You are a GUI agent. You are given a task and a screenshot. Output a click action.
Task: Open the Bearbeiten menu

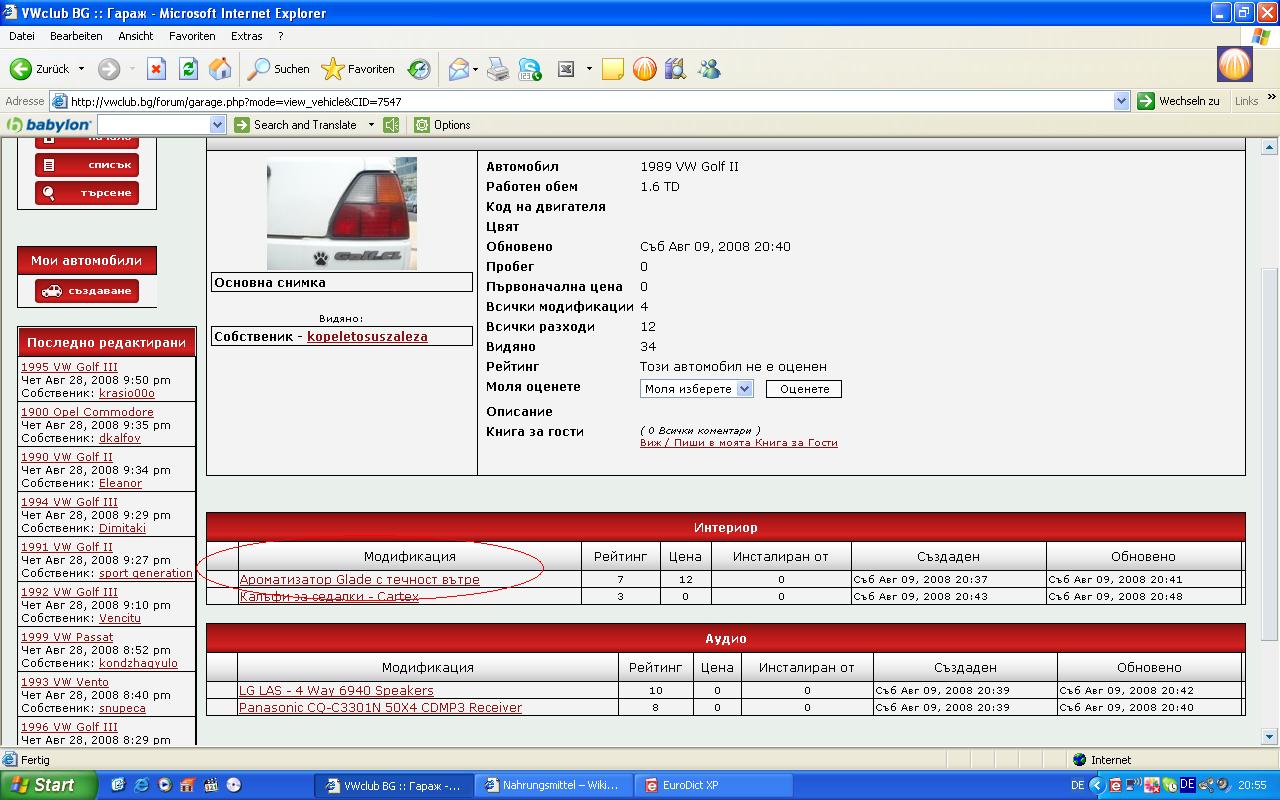tap(76, 36)
